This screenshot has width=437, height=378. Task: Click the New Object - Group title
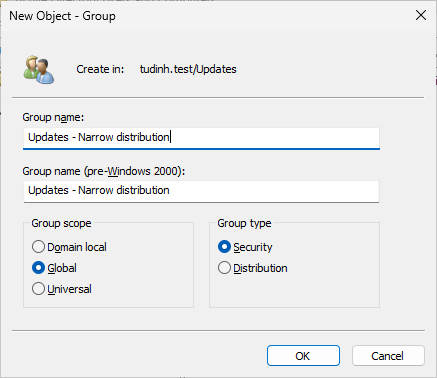tap(62, 16)
